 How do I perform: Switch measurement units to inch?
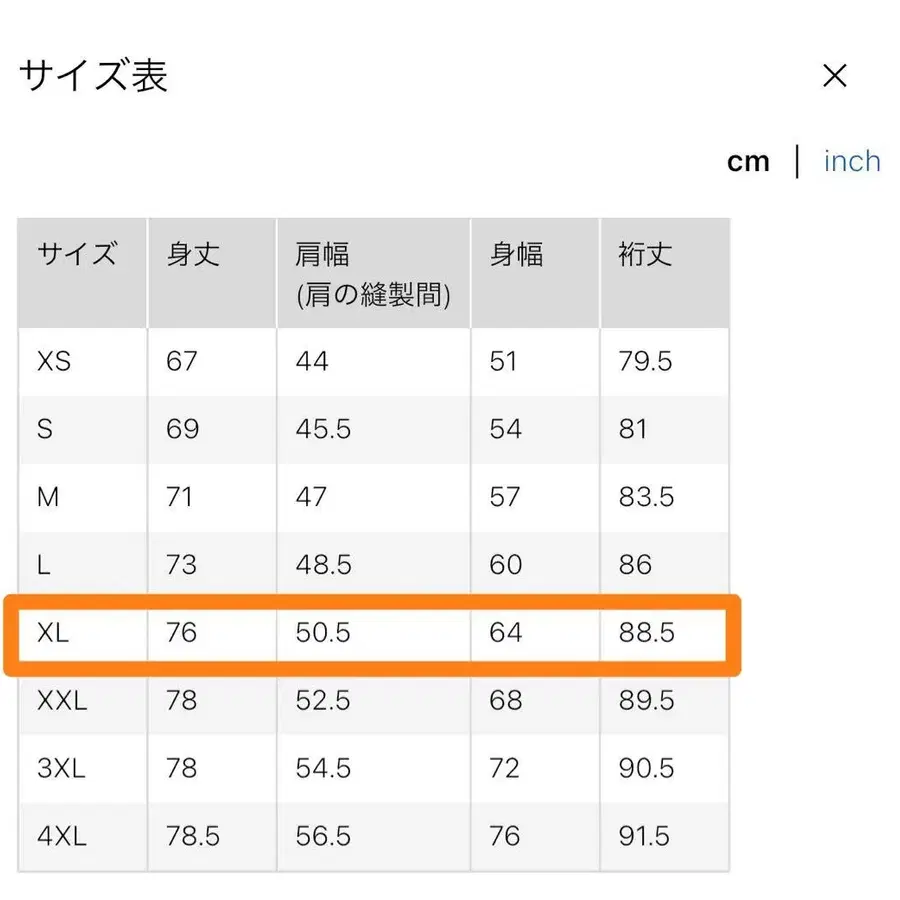(x=851, y=161)
